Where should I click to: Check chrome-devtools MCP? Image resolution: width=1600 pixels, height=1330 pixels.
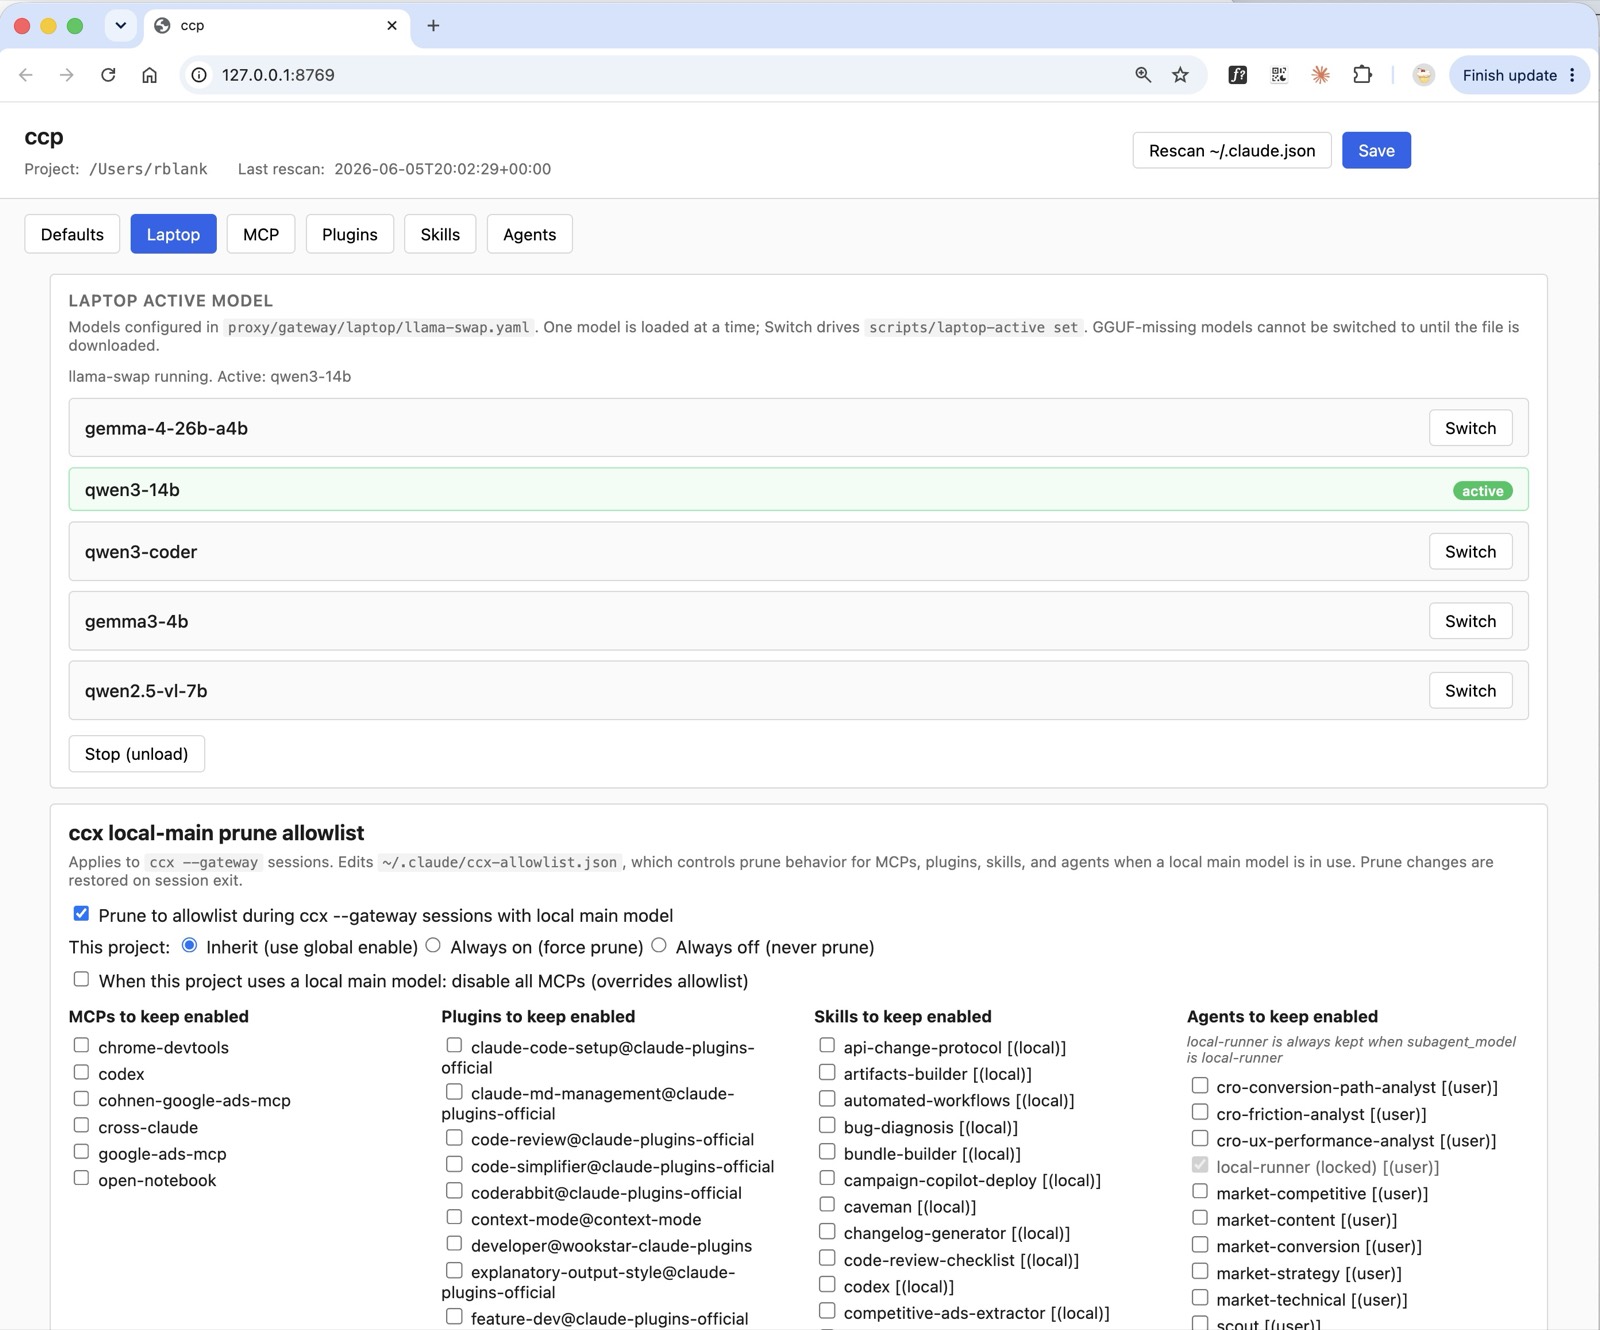tap(81, 1046)
